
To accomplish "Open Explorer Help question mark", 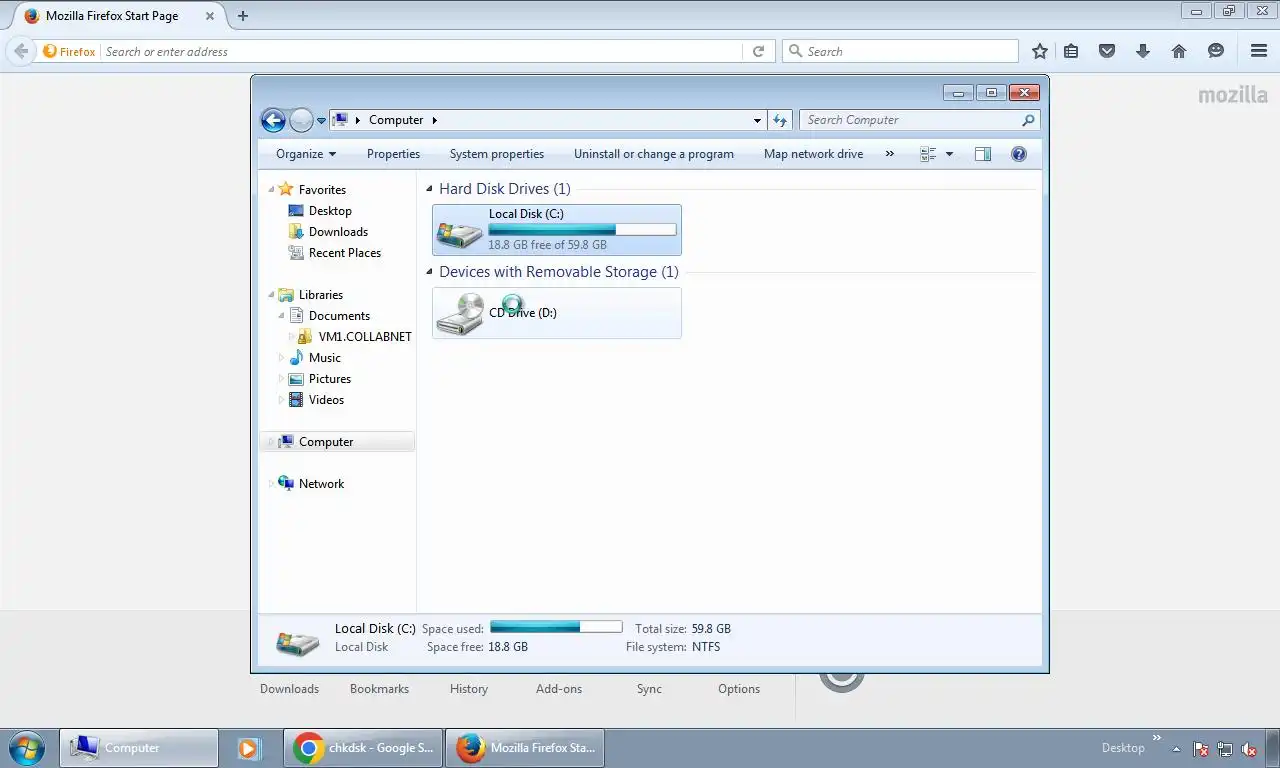I will pyautogui.click(x=1019, y=154).
